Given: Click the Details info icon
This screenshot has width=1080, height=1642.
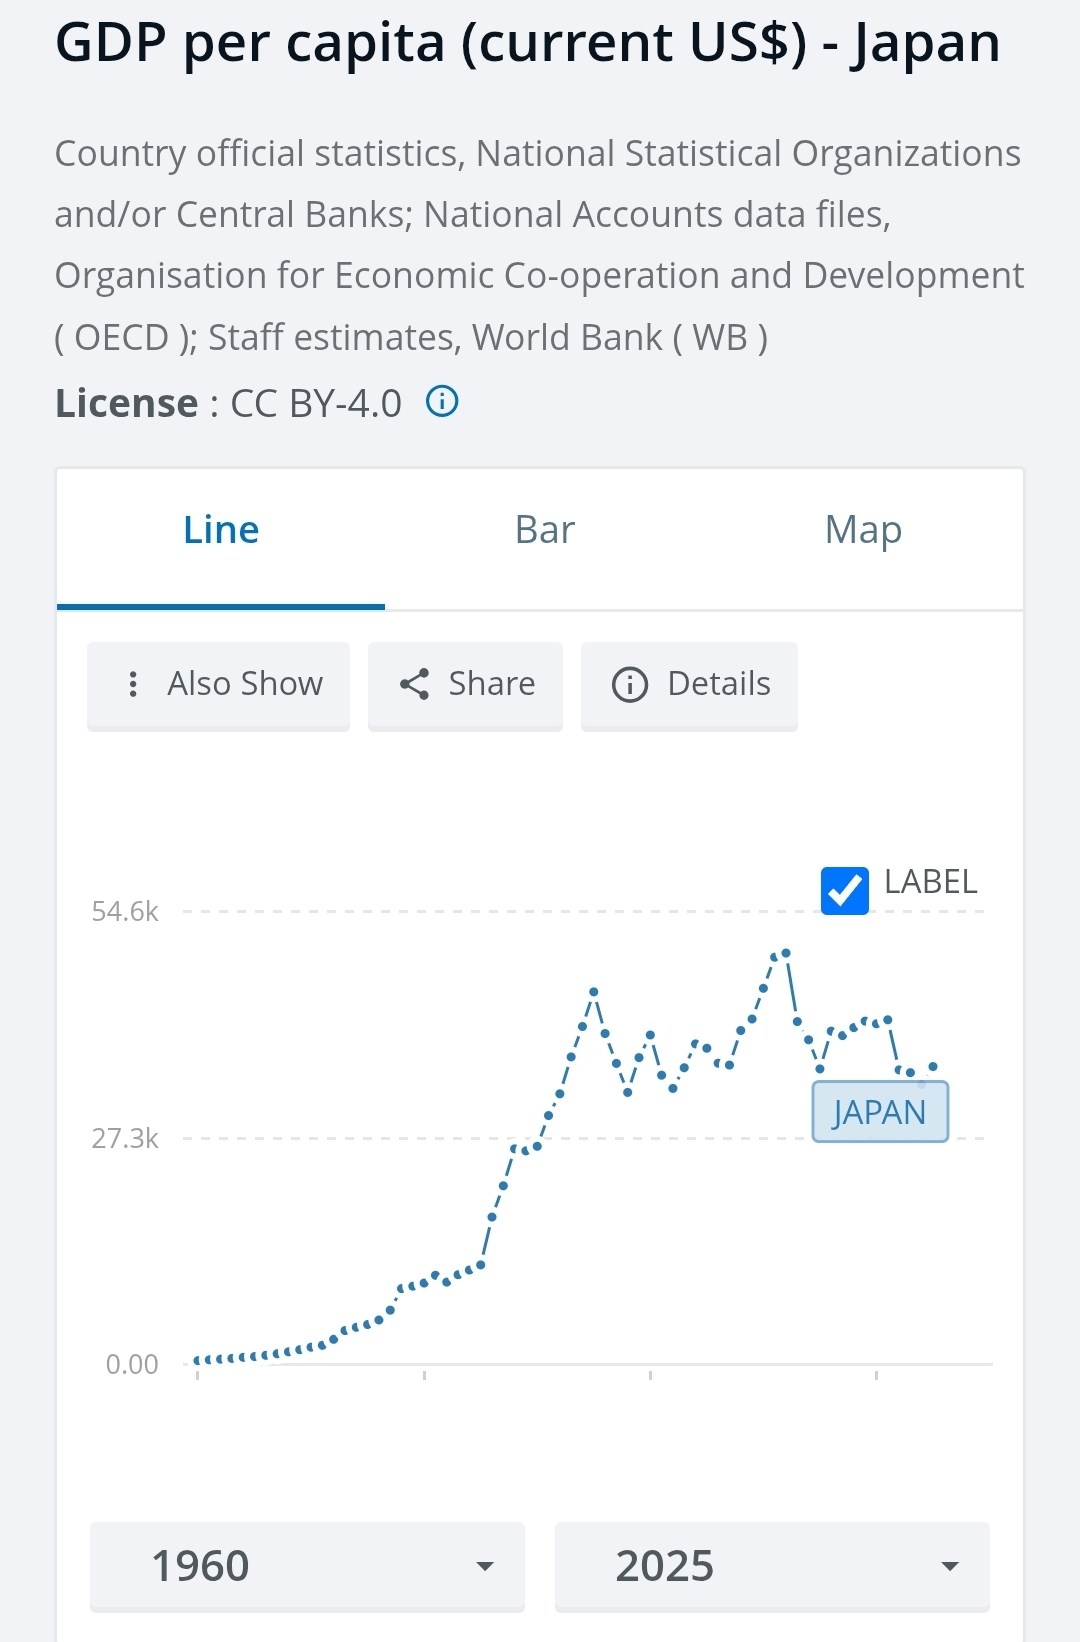Looking at the screenshot, I should (630, 685).
